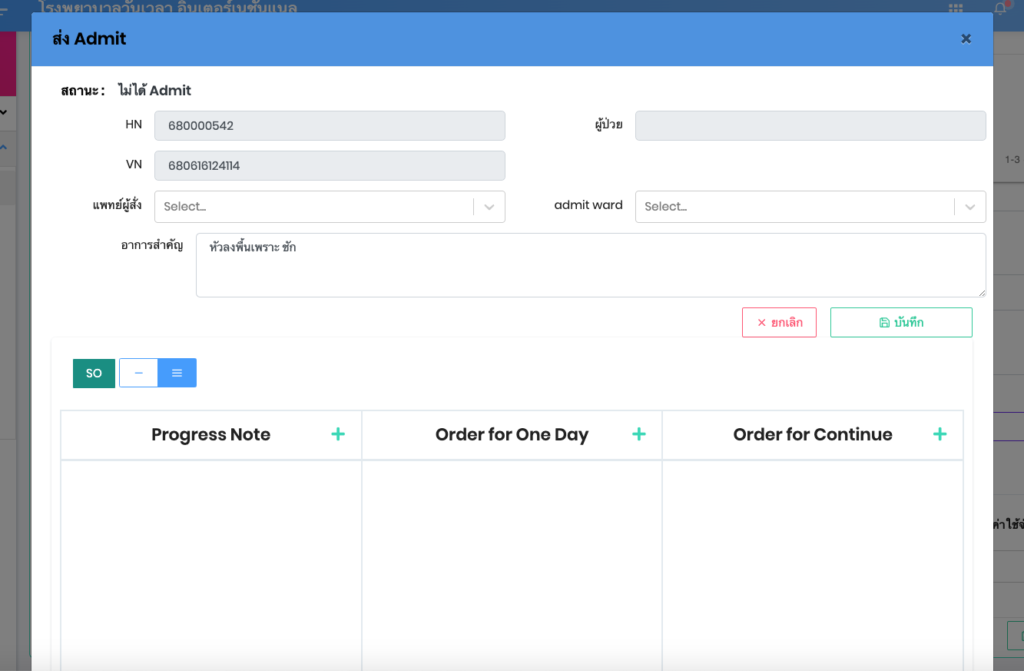Select the Progress Note column header
This screenshot has width=1024, height=671.
pyautogui.click(x=210, y=435)
